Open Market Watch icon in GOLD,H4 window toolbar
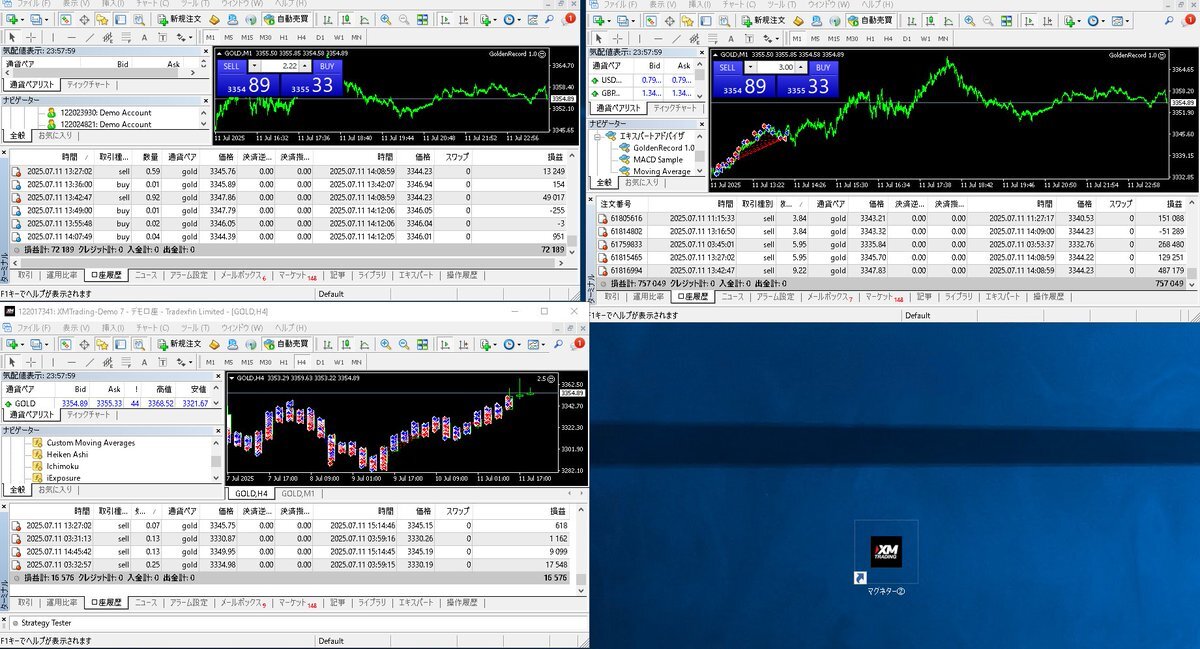This screenshot has width=1200, height=649. pyautogui.click(x=65, y=343)
